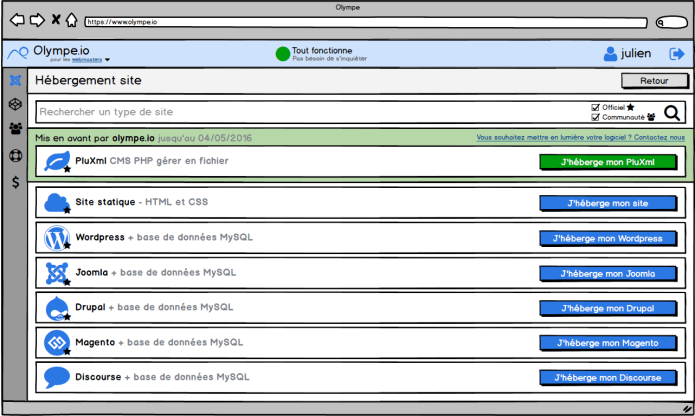
Task: Select the Drupal row title
Action: 90,307
